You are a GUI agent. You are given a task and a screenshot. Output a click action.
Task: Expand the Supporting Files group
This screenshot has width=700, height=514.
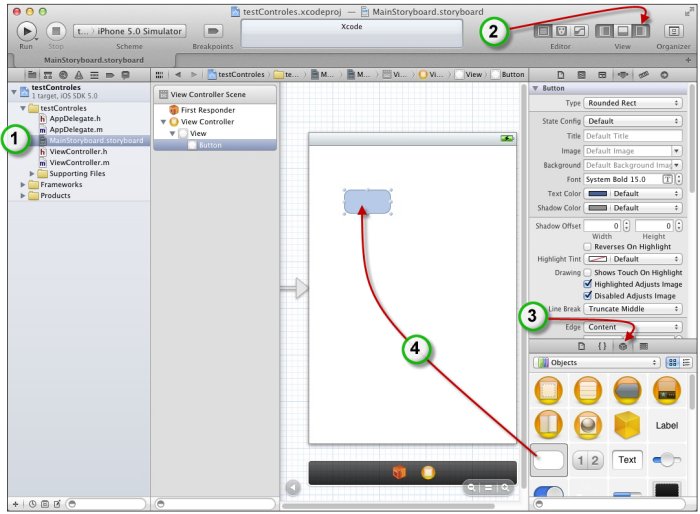[x=32, y=173]
